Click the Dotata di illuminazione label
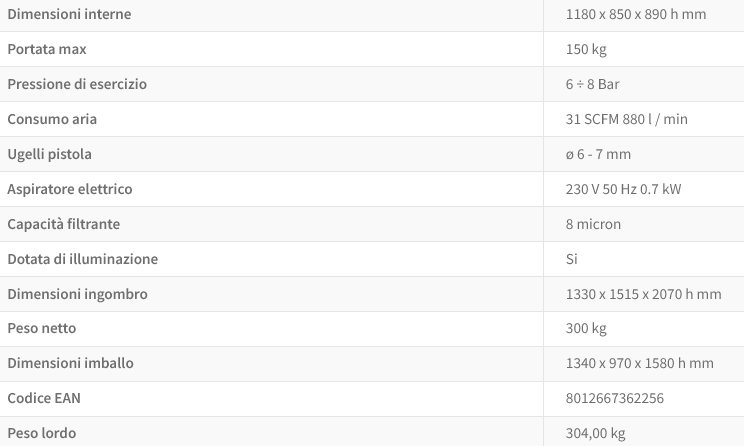The width and height of the screenshot is (744, 446). coord(82,259)
